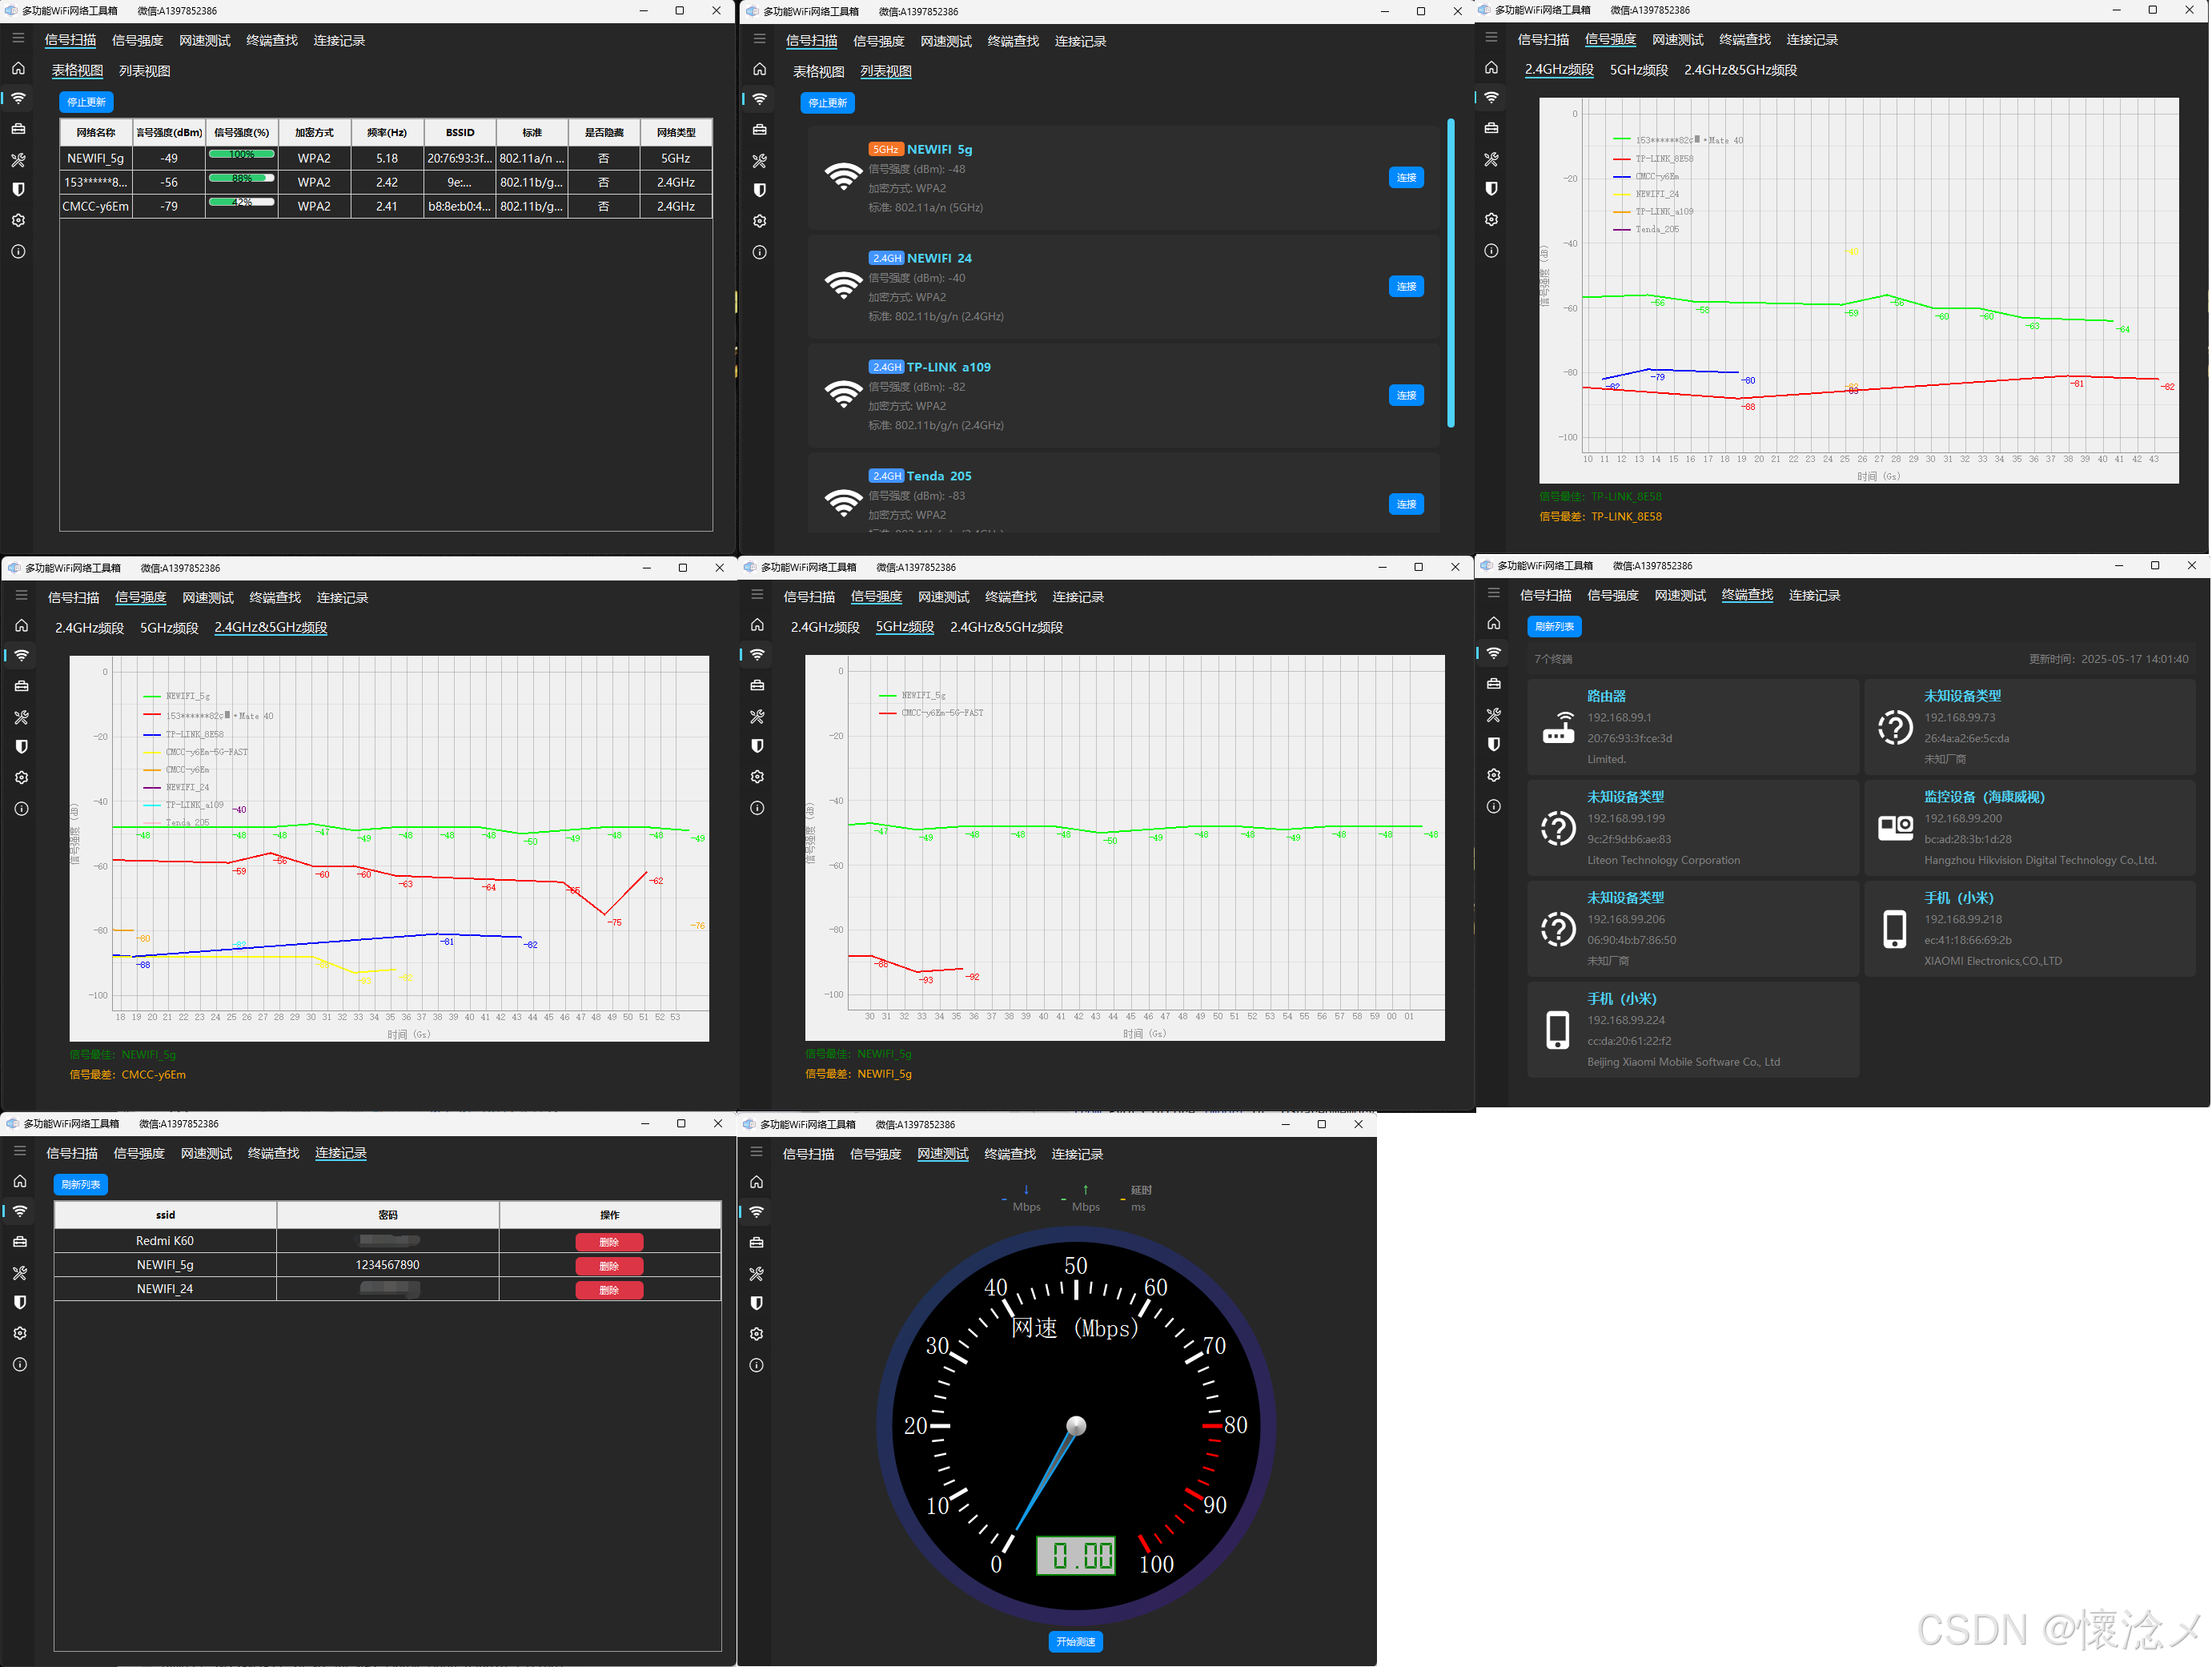Click the router icon beside 192.168.99.1
2212x1667 pixels.
[x=1558, y=727]
